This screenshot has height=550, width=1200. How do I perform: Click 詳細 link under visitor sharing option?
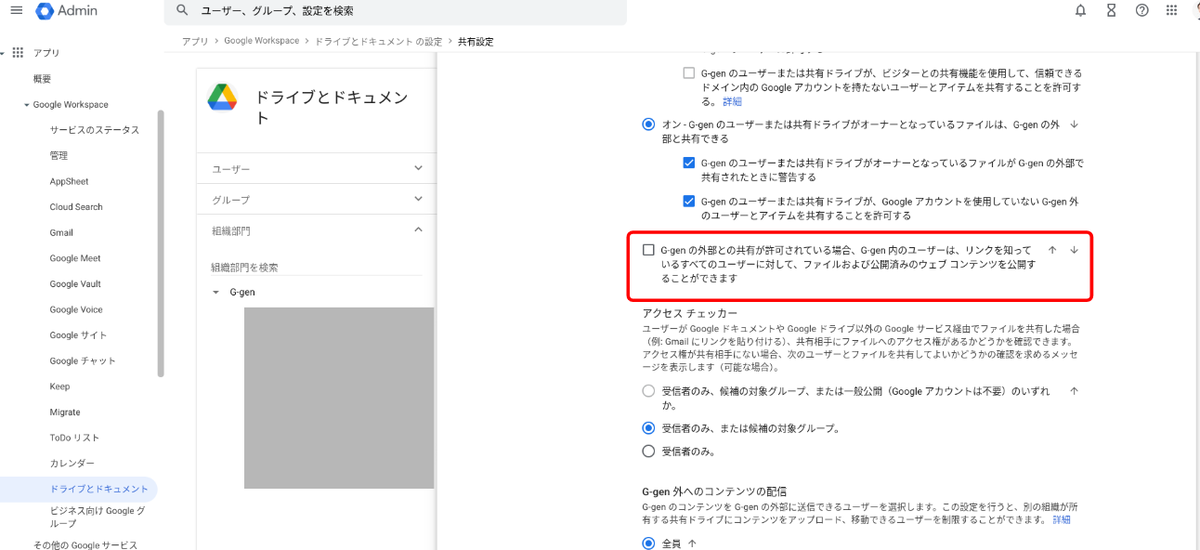[732, 102]
